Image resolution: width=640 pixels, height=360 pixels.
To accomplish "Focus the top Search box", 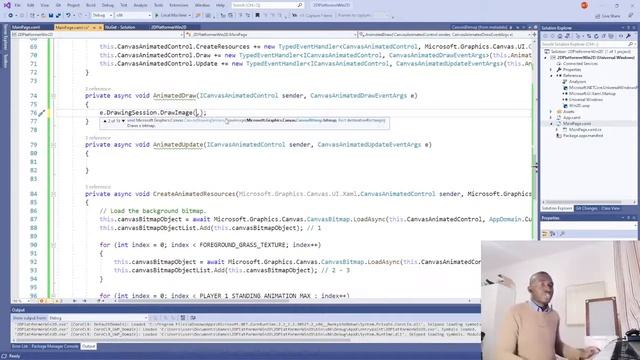I will click(x=267, y=5).
